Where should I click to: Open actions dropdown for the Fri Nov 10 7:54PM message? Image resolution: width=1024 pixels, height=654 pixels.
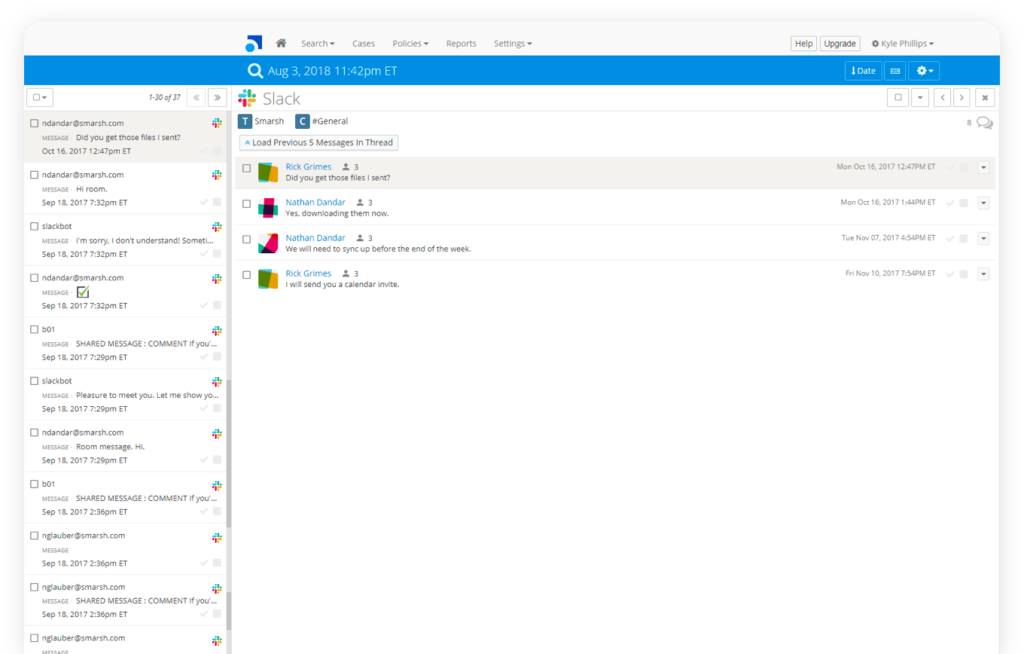[x=984, y=274]
